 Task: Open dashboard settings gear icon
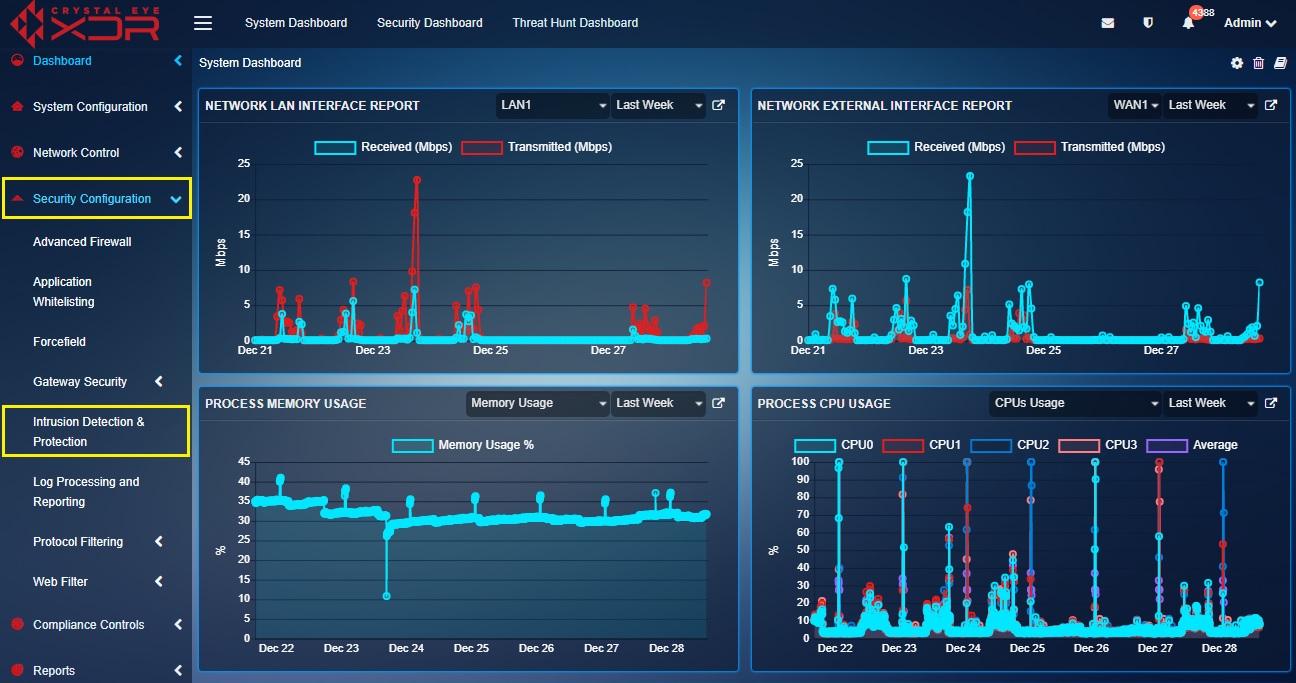coord(1237,63)
